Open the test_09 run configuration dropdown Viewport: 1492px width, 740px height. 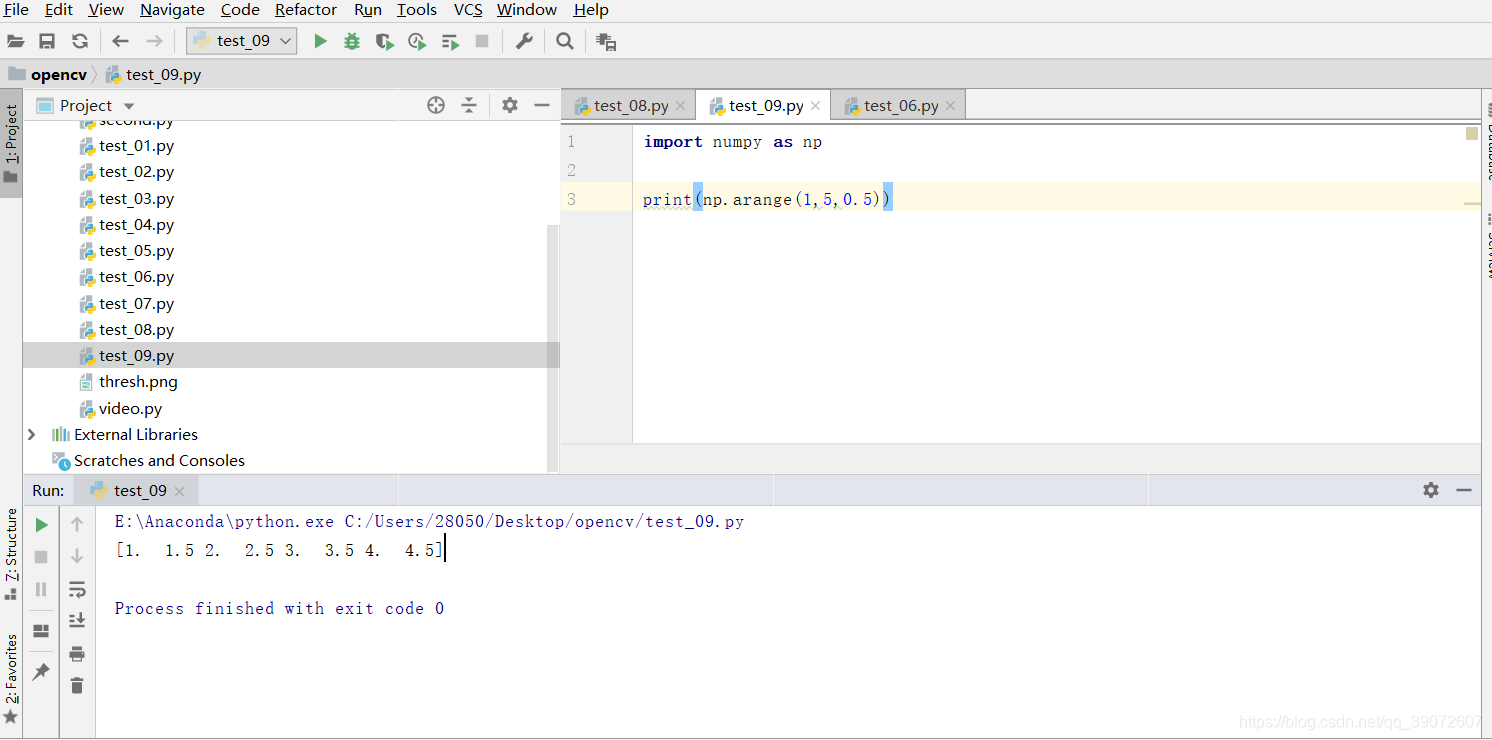click(x=242, y=41)
